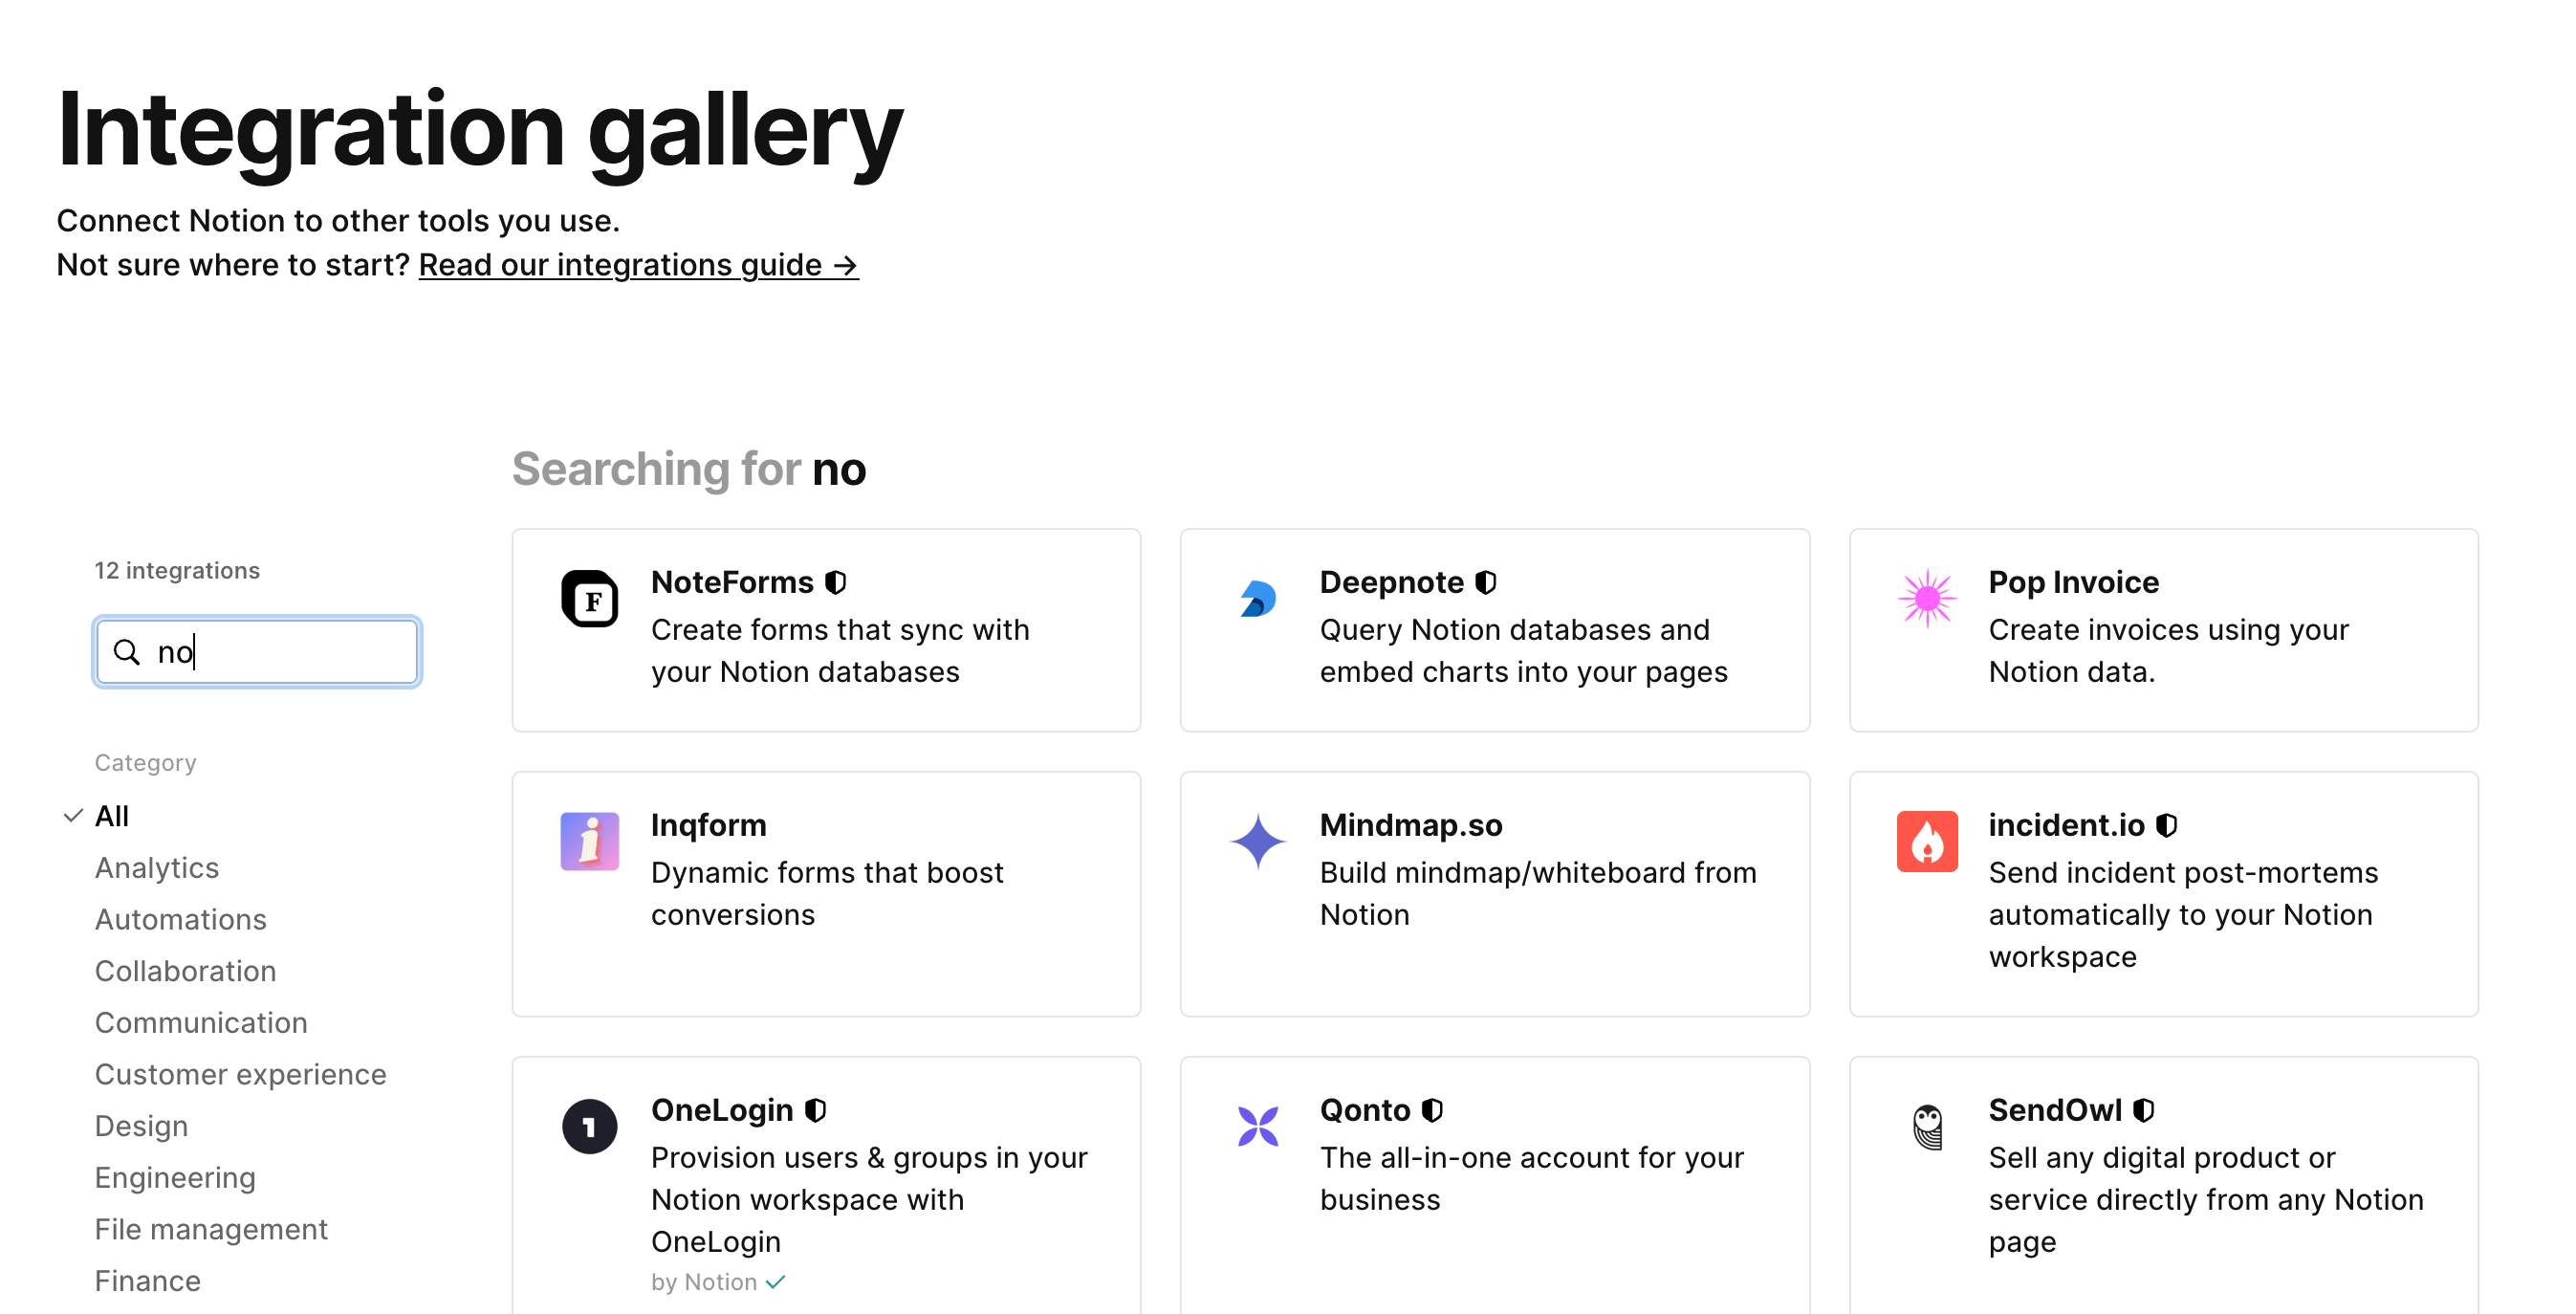Select the Analytics category filter

coord(156,867)
